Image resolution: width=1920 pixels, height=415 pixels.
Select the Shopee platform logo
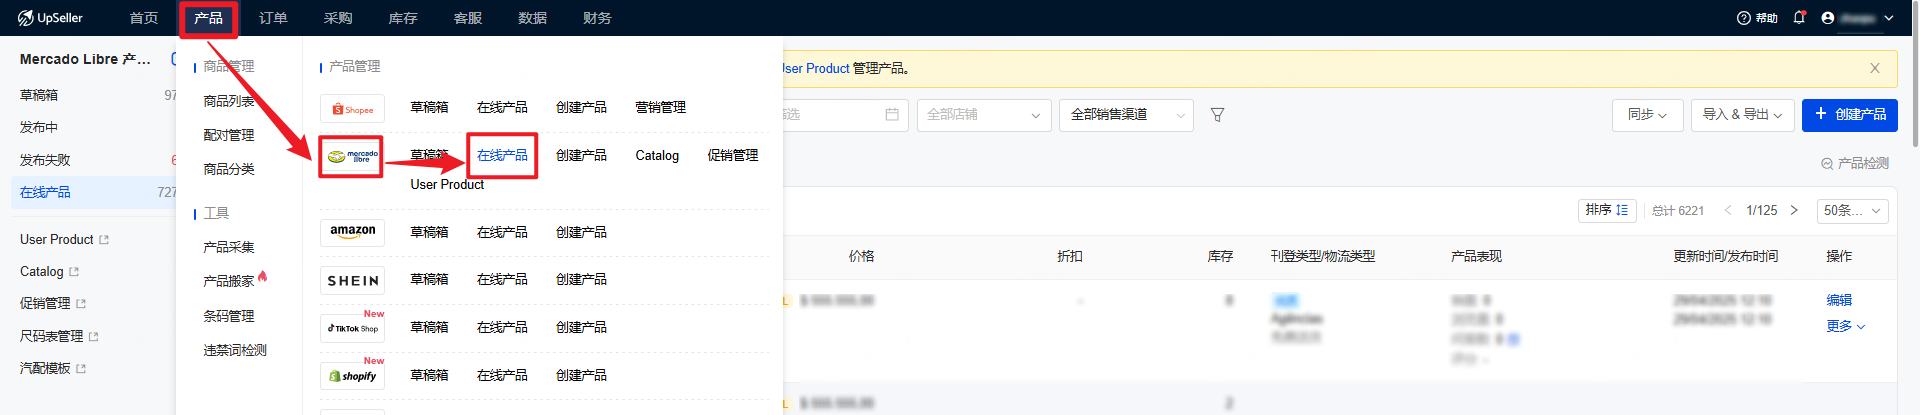point(352,108)
